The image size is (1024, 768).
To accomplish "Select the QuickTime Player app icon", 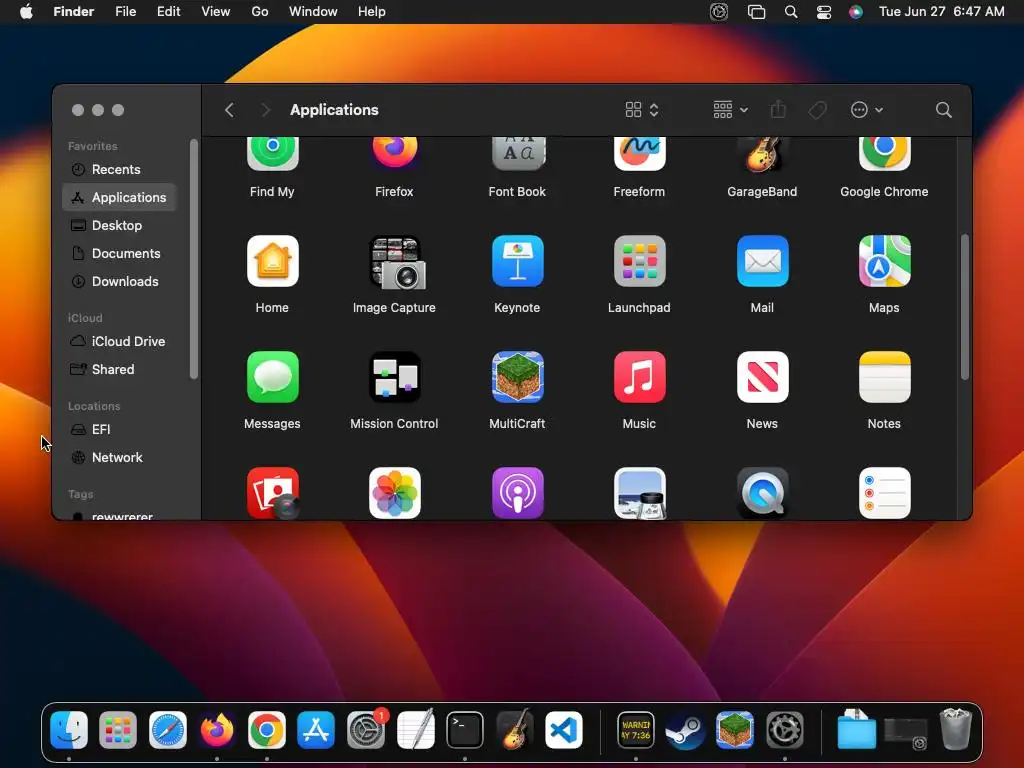I will pos(762,493).
